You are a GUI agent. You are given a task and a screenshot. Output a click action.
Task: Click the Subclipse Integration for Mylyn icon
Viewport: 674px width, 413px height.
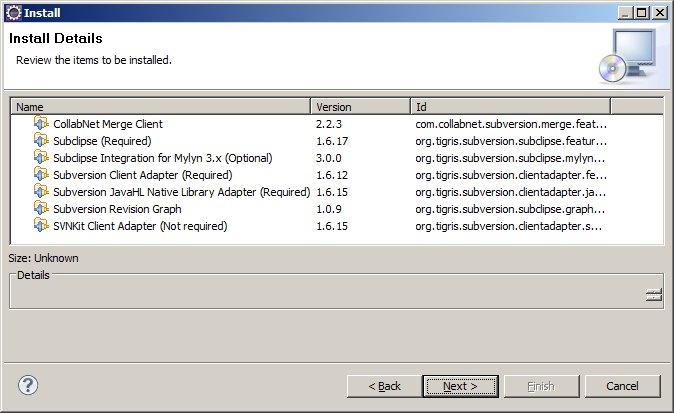(41, 158)
